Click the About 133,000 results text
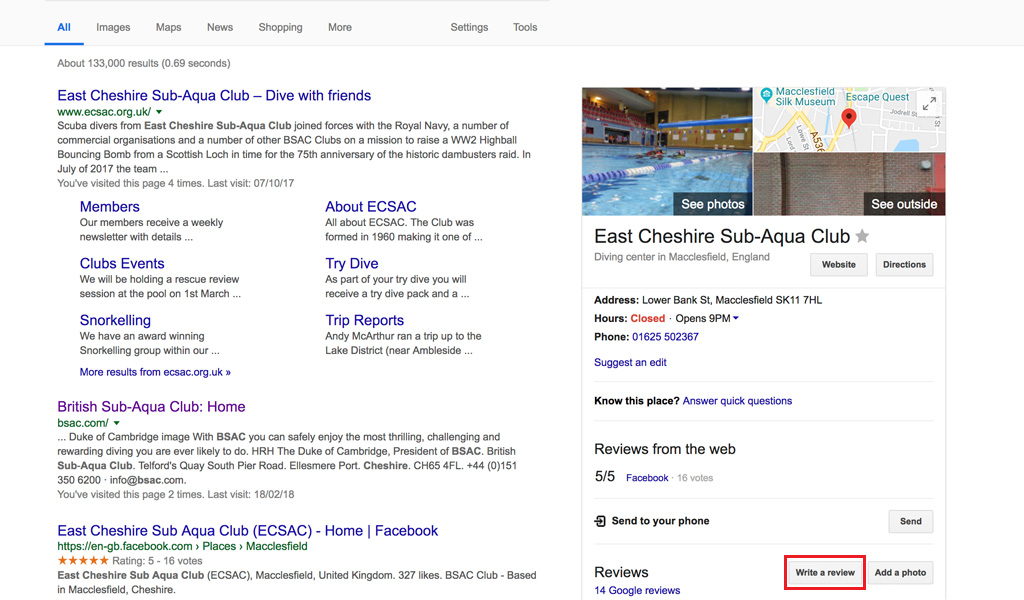Screen dimensions: 1024x600 pyautogui.click(x=144, y=63)
